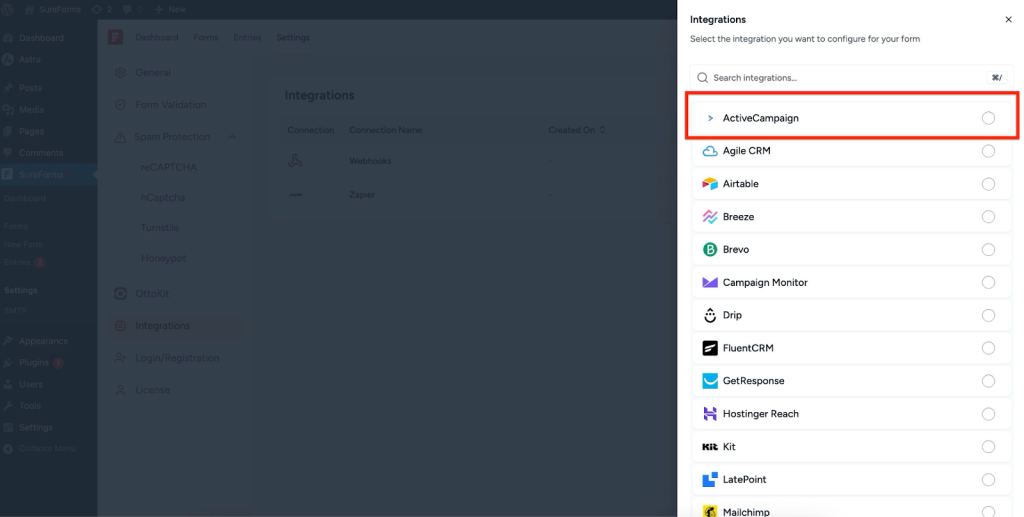The image size is (1024, 517).
Task: Select the Campaign Monitor radio button
Action: click(x=988, y=283)
